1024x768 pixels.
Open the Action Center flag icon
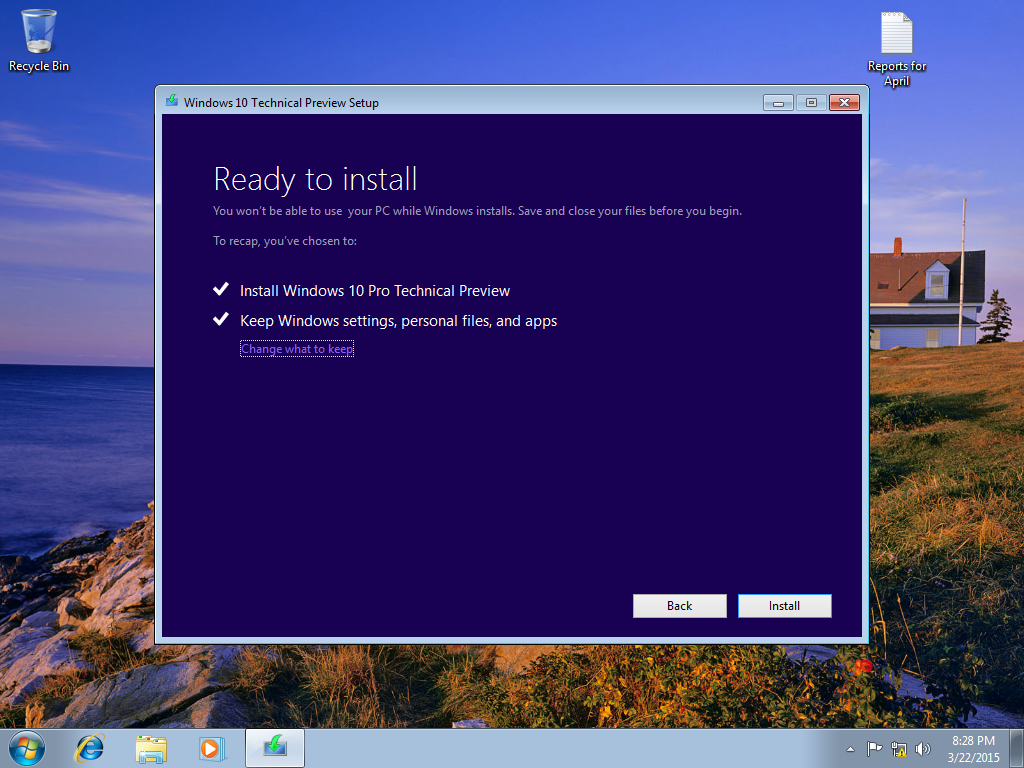(x=874, y=748)
